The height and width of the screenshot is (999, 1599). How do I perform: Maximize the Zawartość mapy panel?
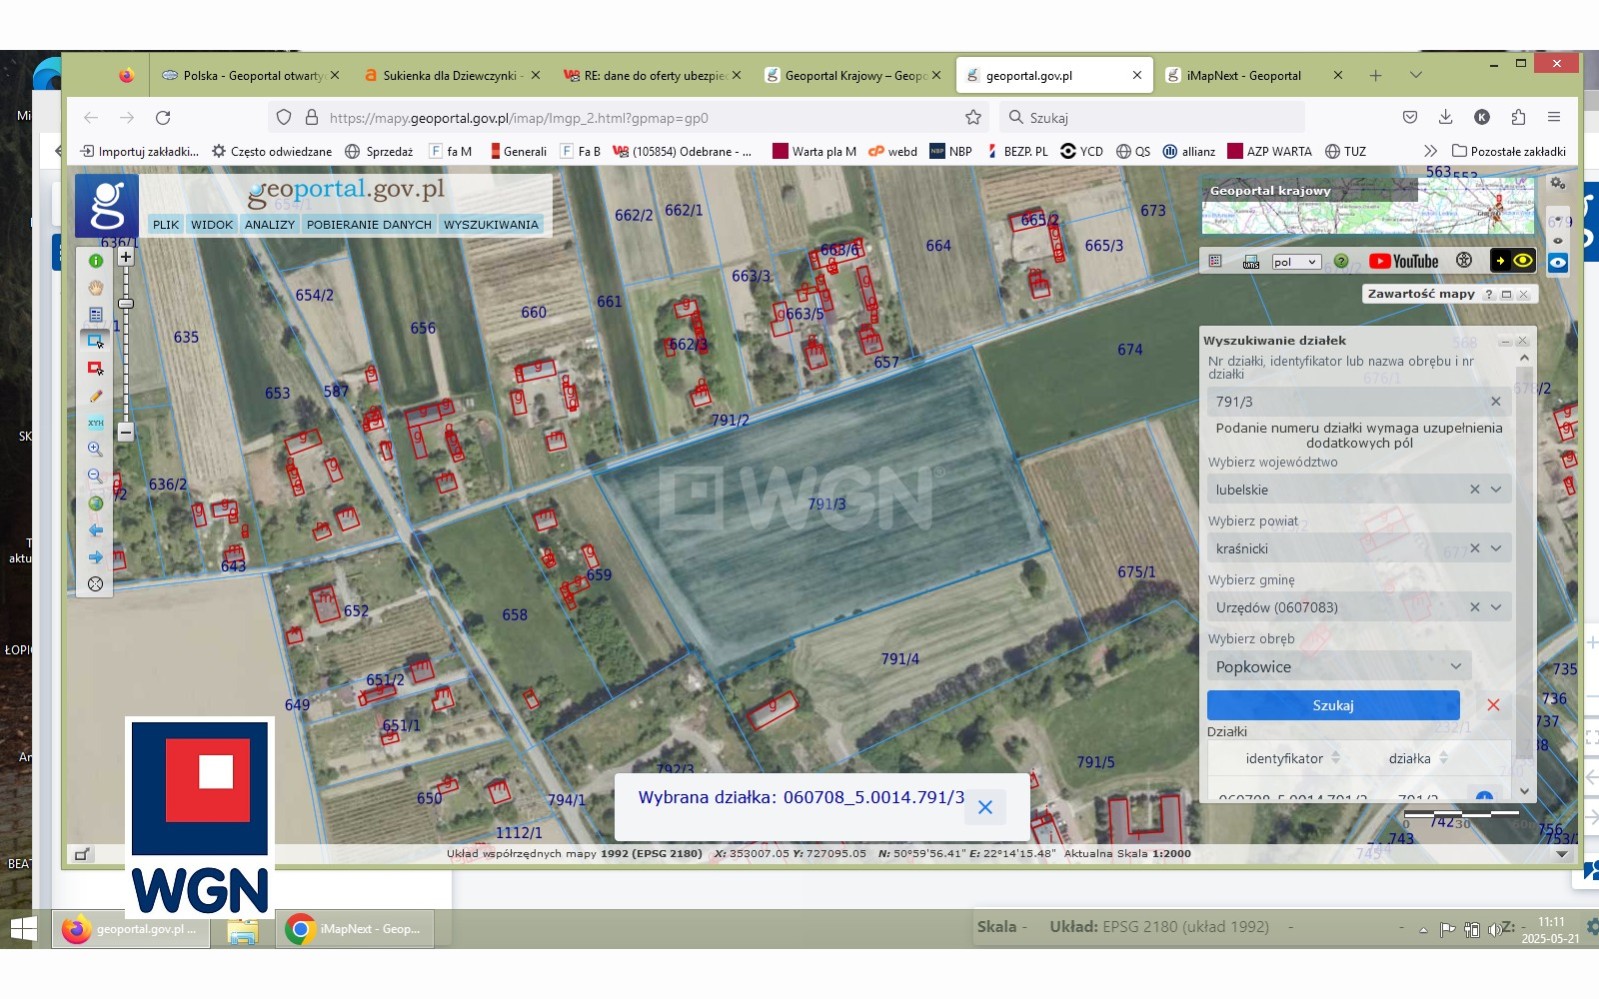coord(1506,294)
